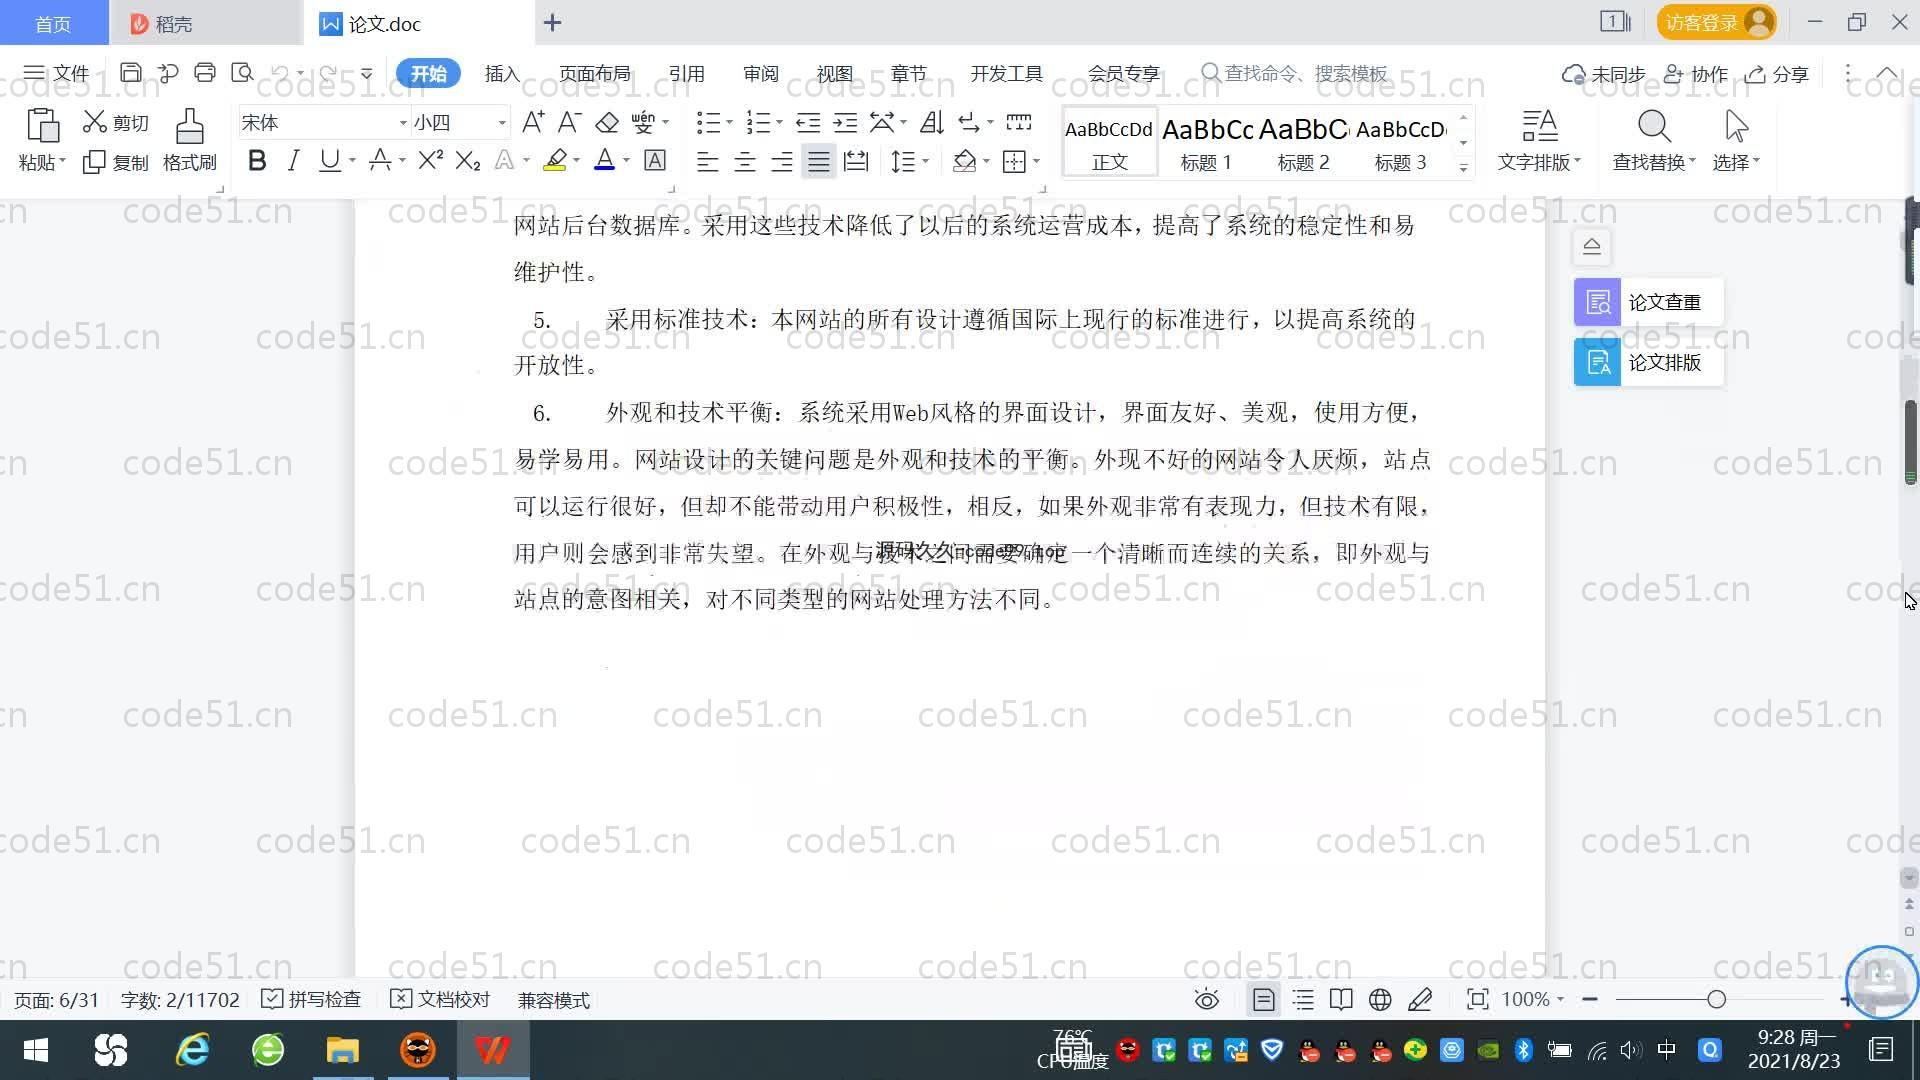1920x1080 pixels.
Task: Toggle bold formatting button
Action: 257,161
